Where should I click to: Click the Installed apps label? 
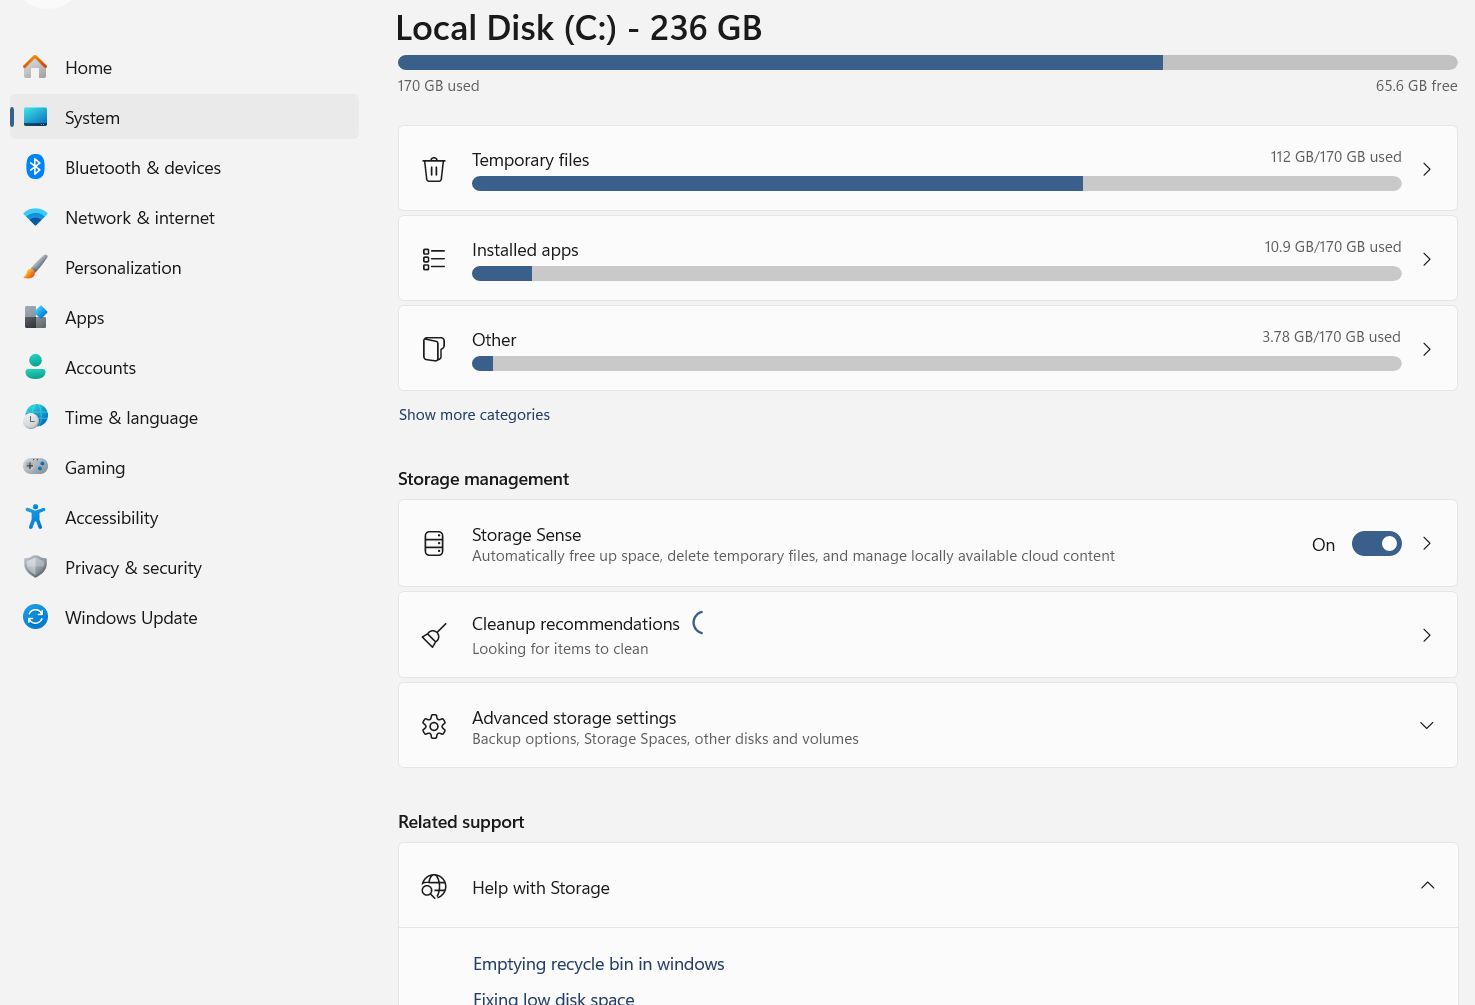point(525,250)
